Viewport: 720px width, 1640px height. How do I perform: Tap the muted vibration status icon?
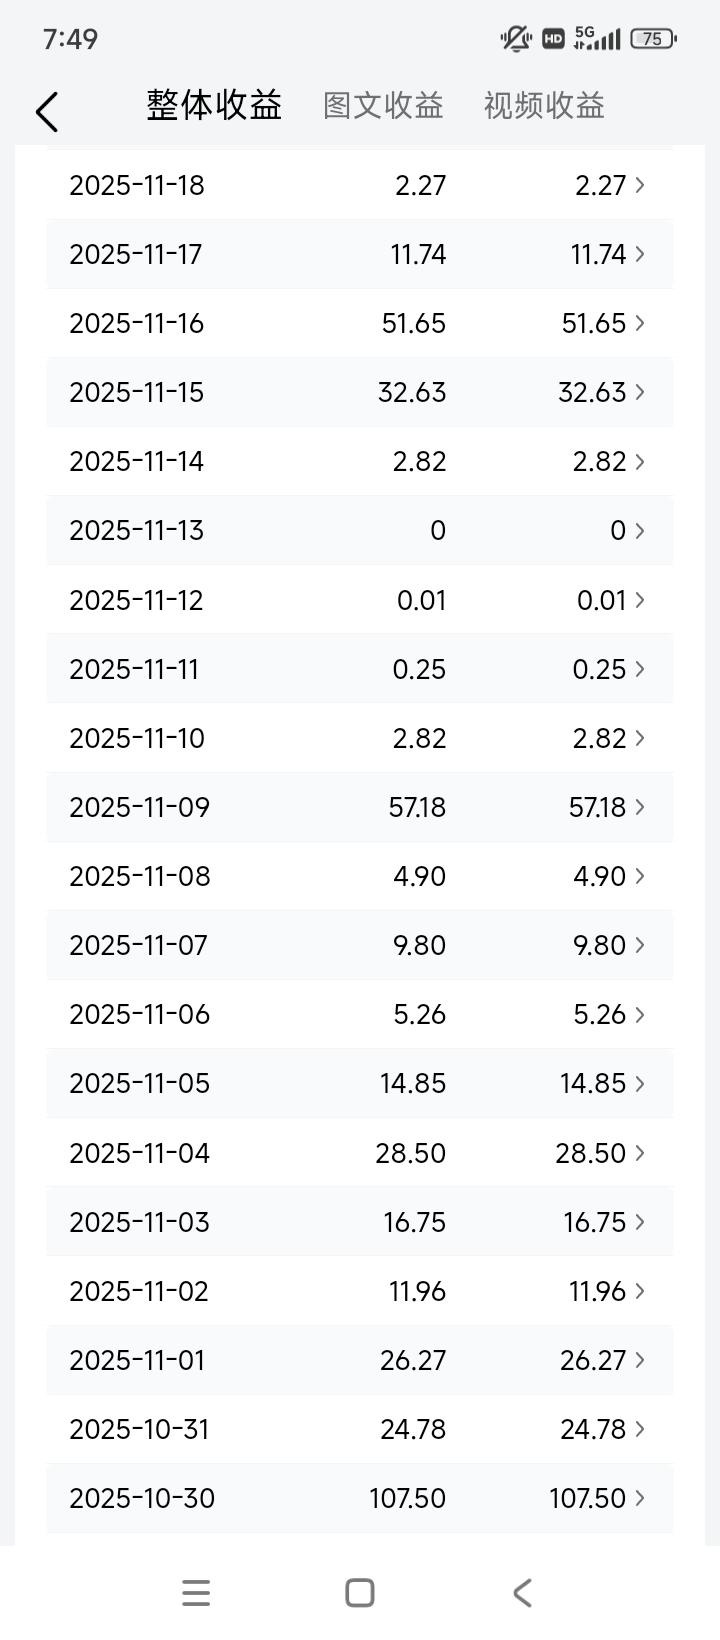516,39
